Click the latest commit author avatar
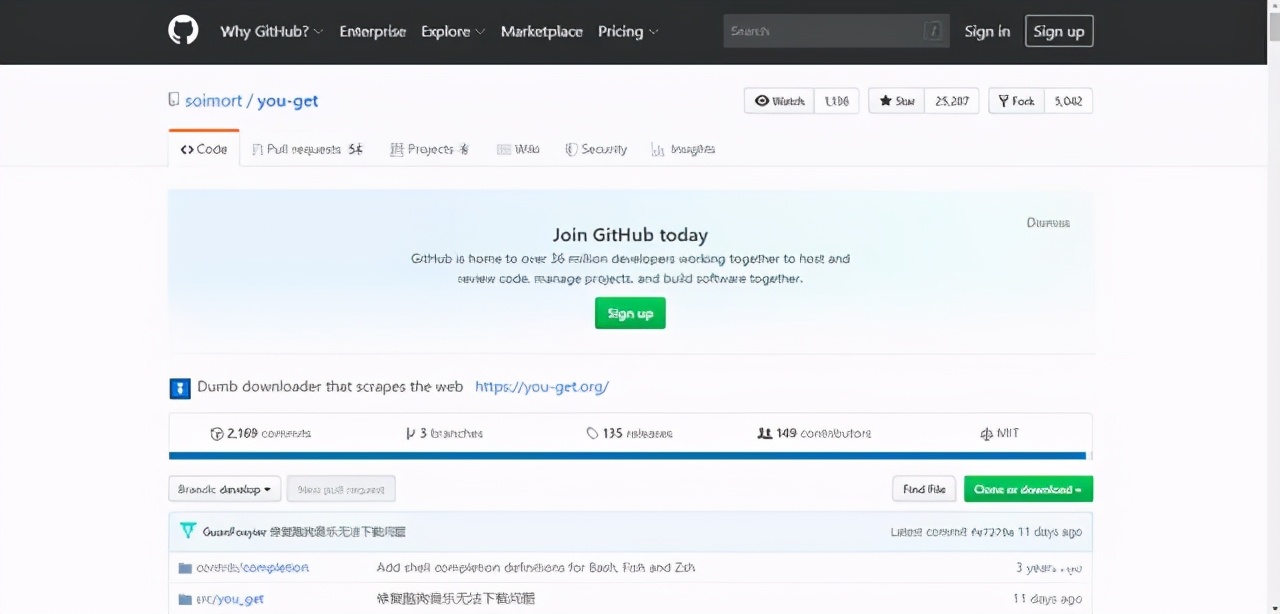The width and height of the screenshot is (1280, 614). pos(187,532)
